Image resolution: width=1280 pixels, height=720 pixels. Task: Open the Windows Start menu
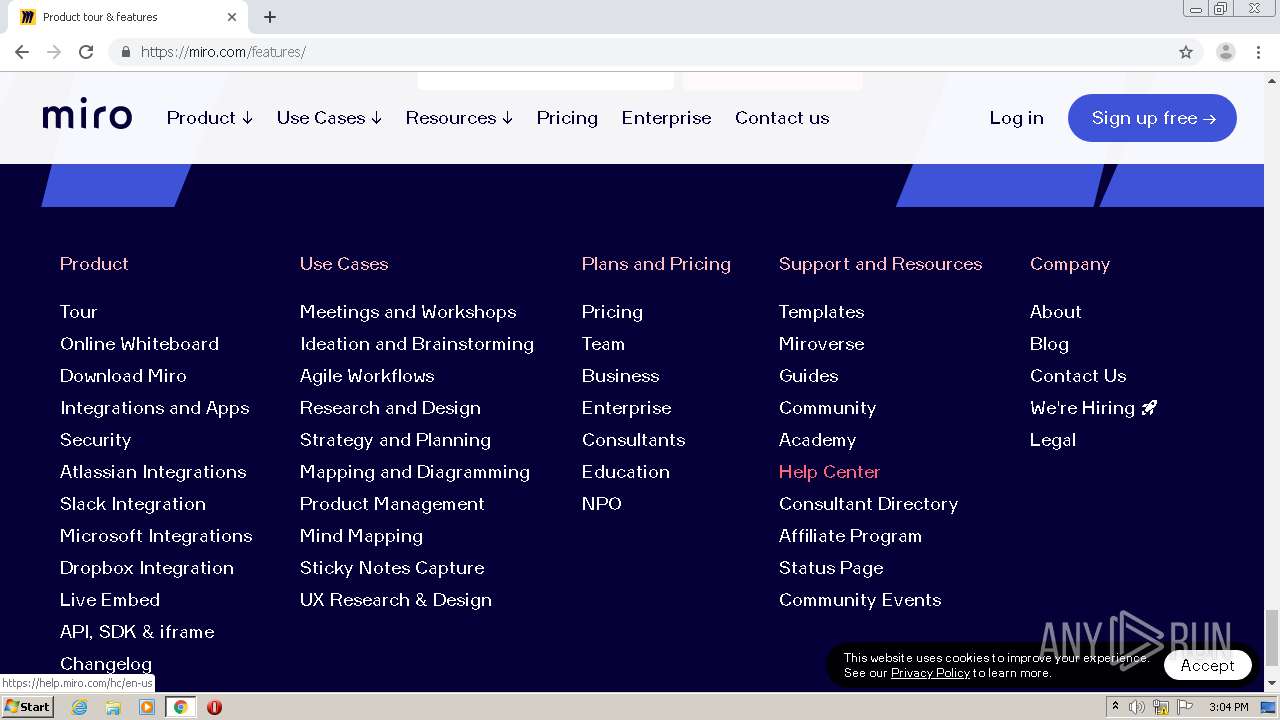[27, 707]
